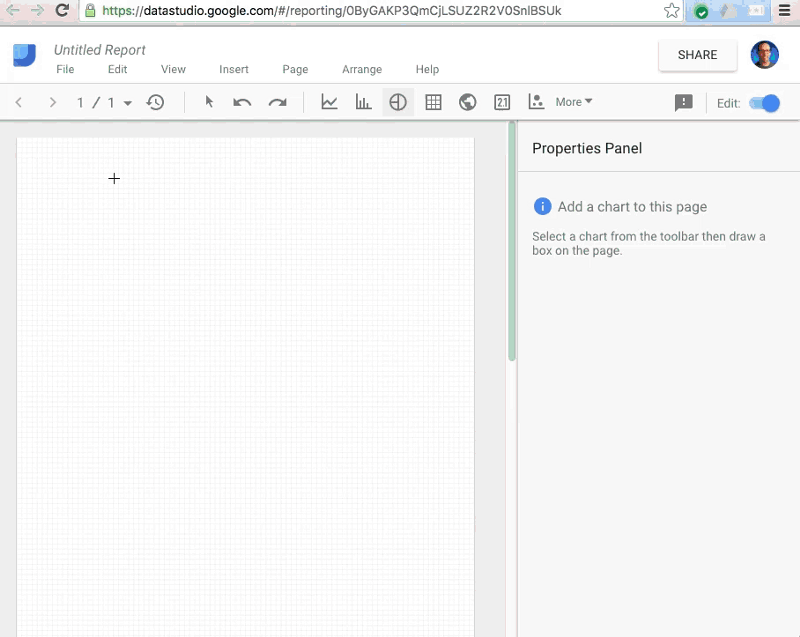Go to the next page arrow
Screen dimensions: 800x637
(x=53, y=102)
